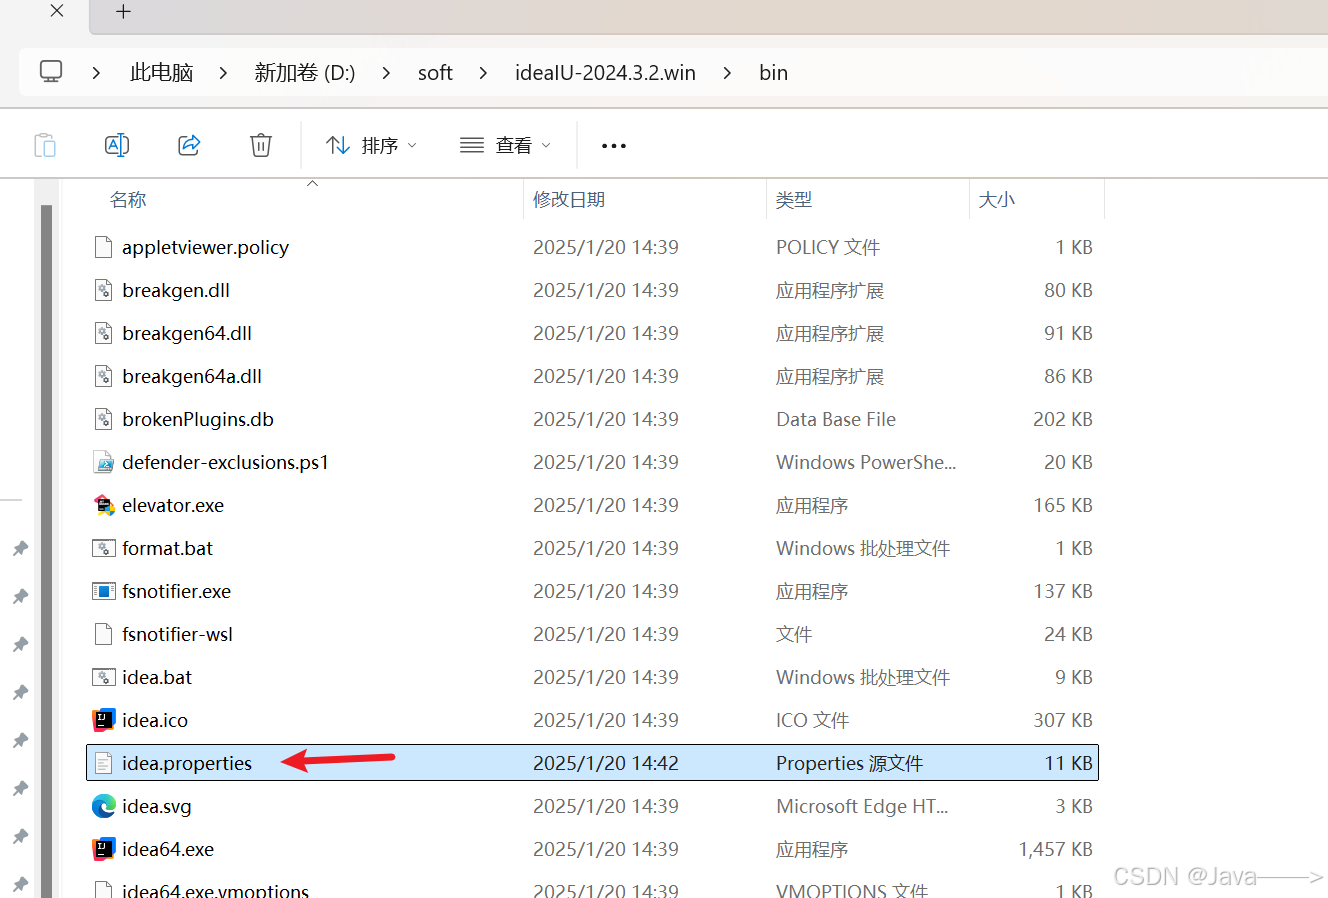This screenshot has width=1328, height=898.
Task: Sort by 名称 column header
Action: pos(128,200)
